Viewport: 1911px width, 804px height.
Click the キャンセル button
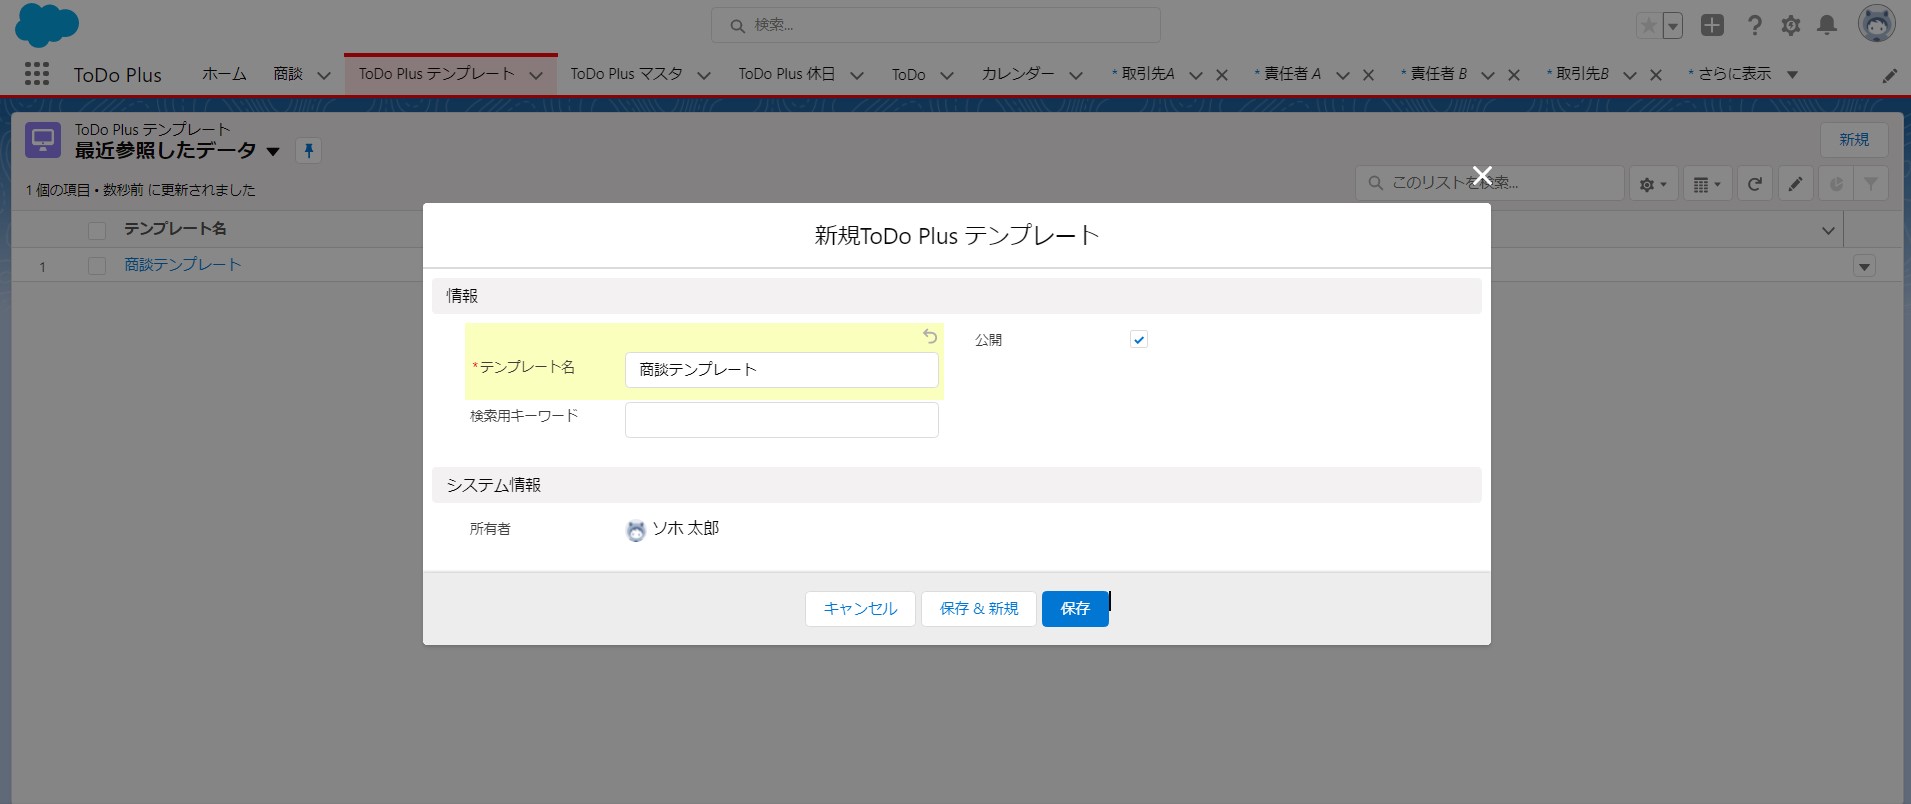(860, 609)
